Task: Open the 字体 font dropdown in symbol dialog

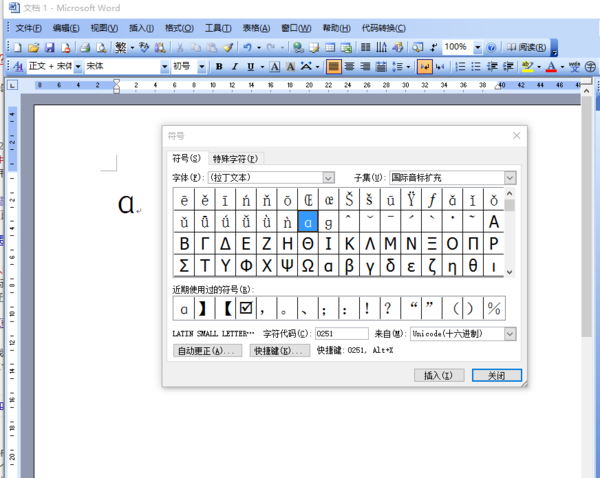Action: tap(336, 177)
